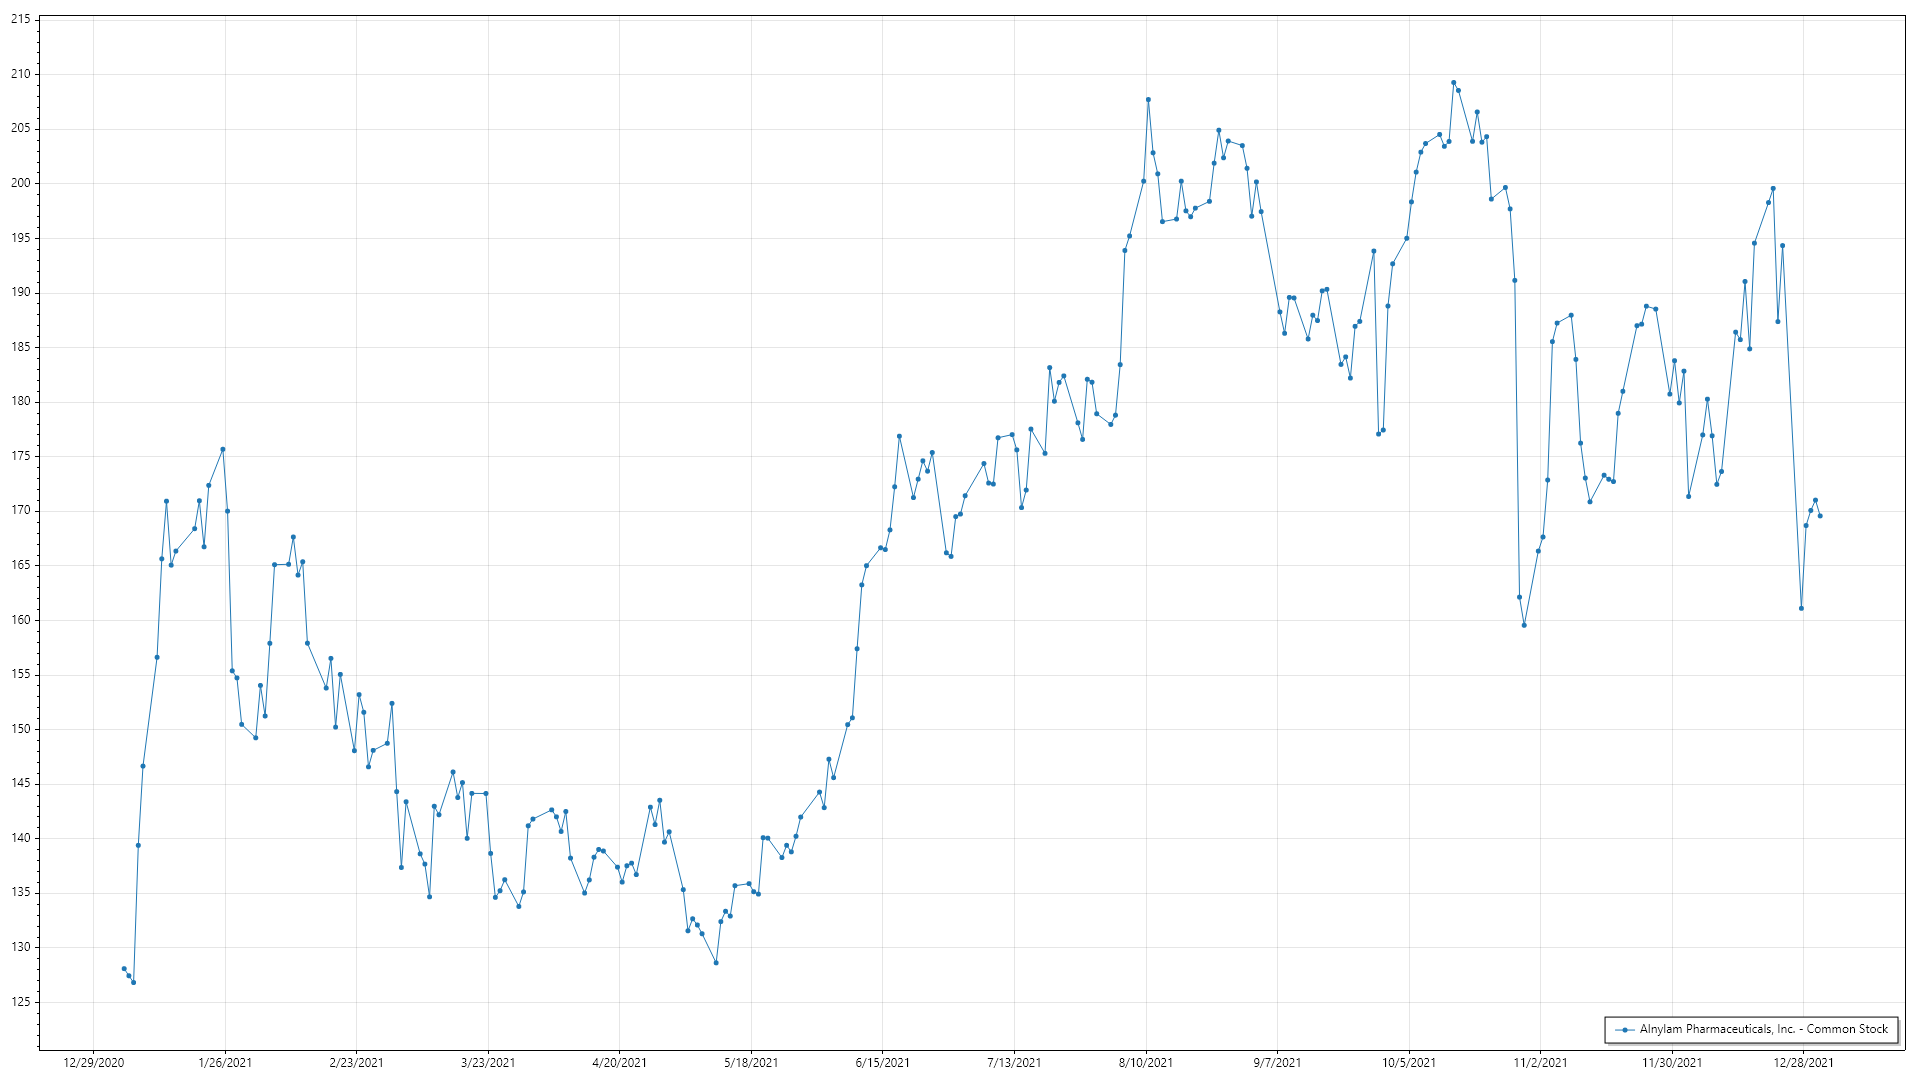Screen dimensions: 1920x1080
Task: Click the 6/15/2021 x-axis date label
Action: click(882, 1062)
